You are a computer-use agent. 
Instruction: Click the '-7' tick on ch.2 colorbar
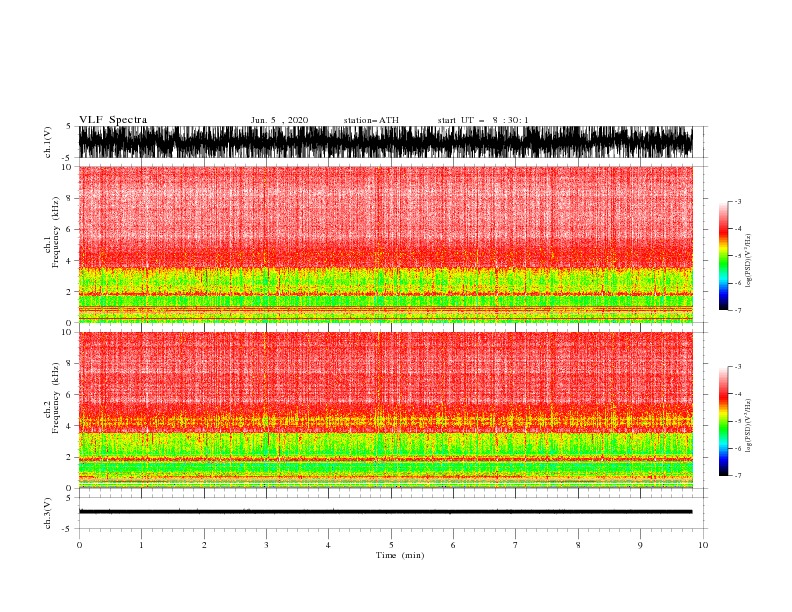point(738,476)
